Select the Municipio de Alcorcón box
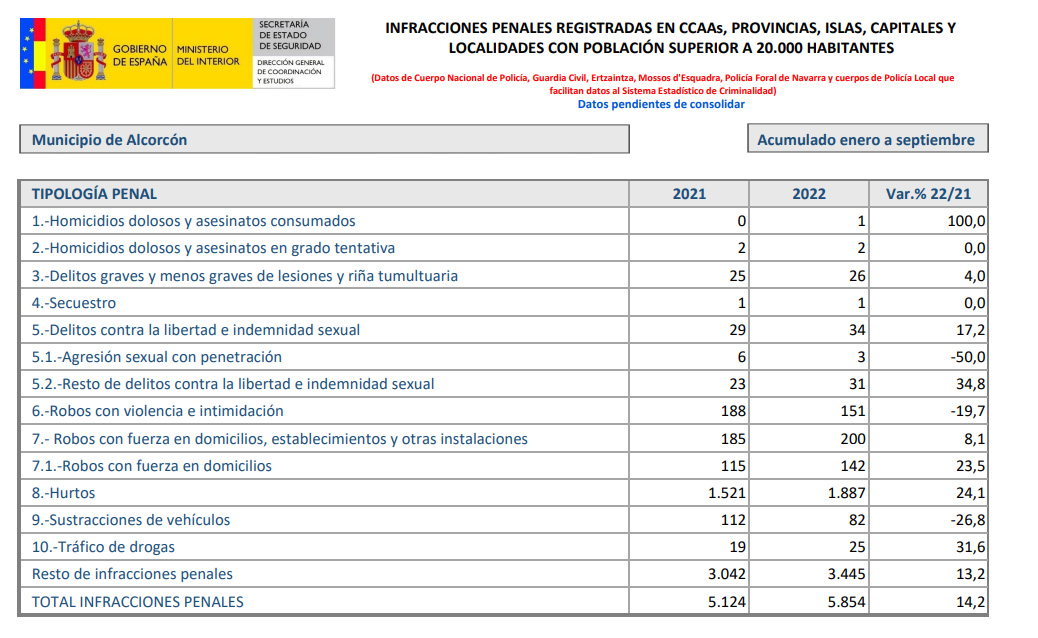The image size is (1038, 638). [324, 140]
